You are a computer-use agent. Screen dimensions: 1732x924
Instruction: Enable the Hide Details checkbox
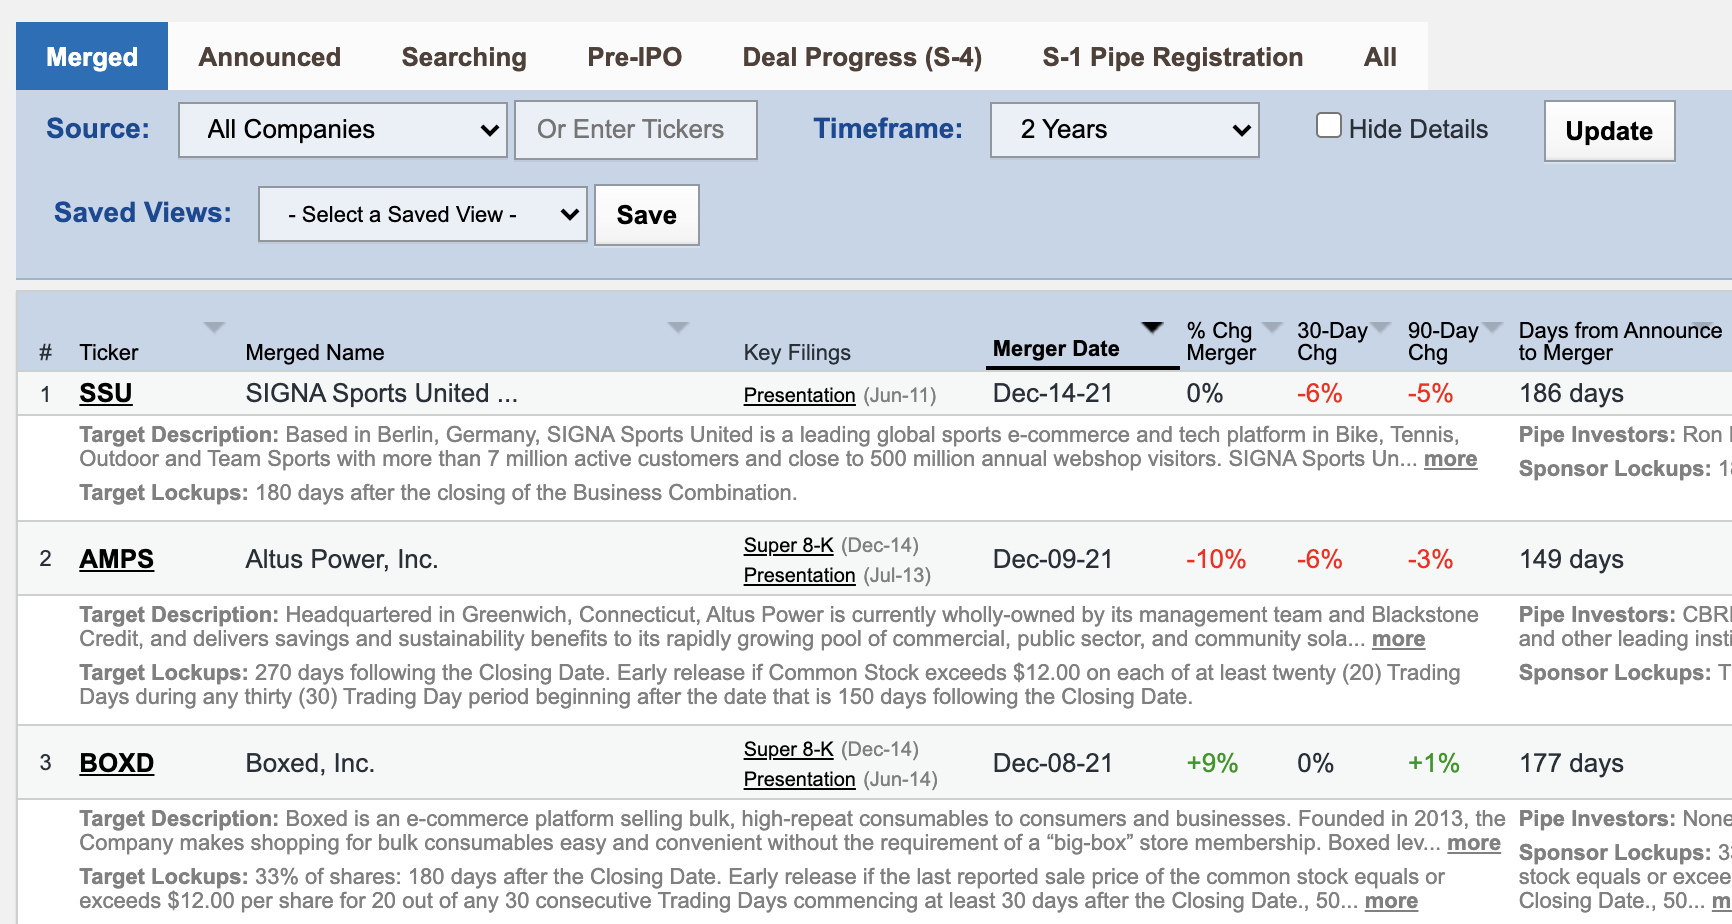tap(1328, 124)
